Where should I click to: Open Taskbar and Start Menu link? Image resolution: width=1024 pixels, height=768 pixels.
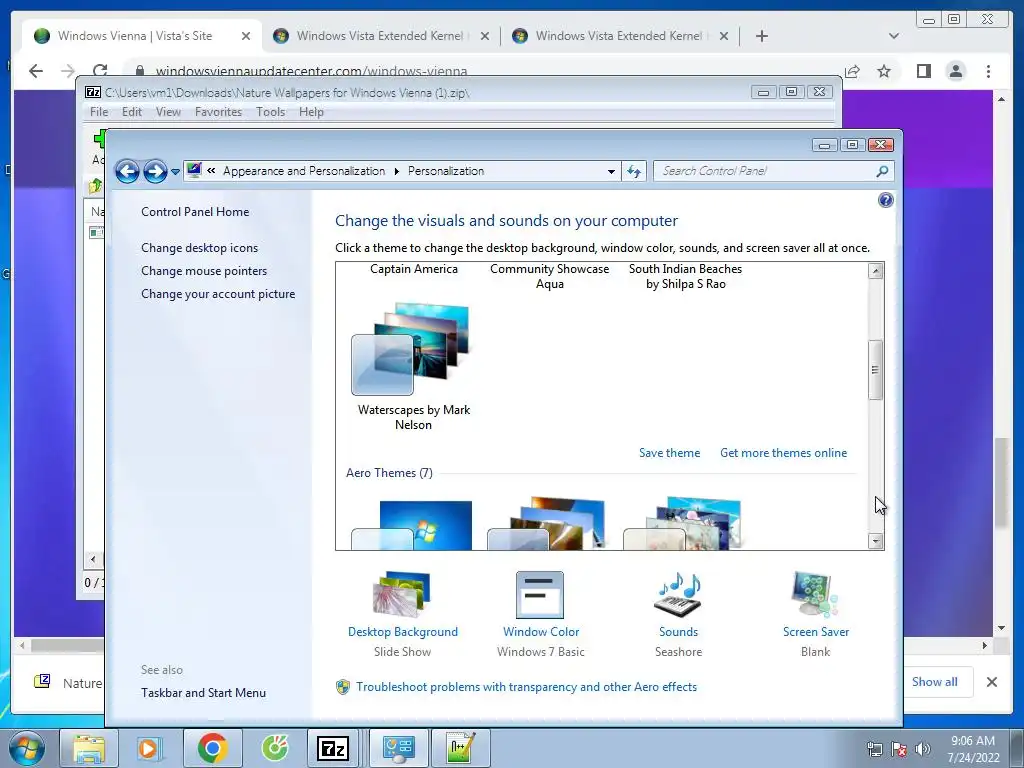pos(203,693)
